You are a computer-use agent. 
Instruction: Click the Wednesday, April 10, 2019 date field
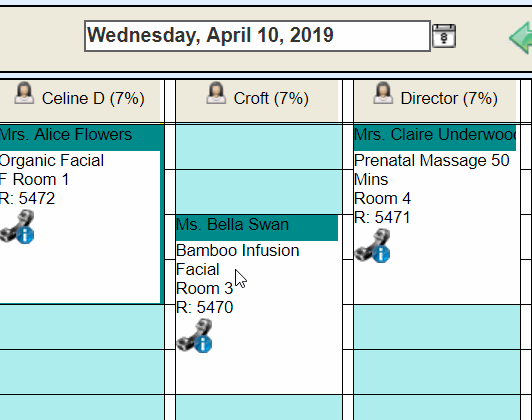[258, 36]
